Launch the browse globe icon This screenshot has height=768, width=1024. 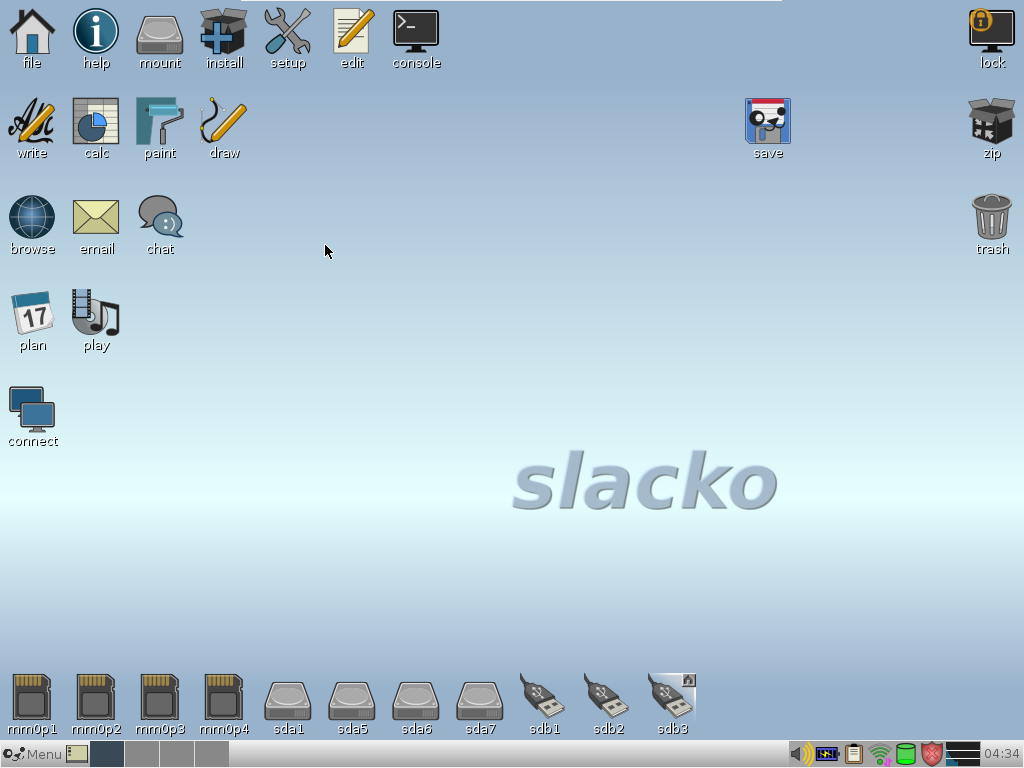tap(32, 217)
